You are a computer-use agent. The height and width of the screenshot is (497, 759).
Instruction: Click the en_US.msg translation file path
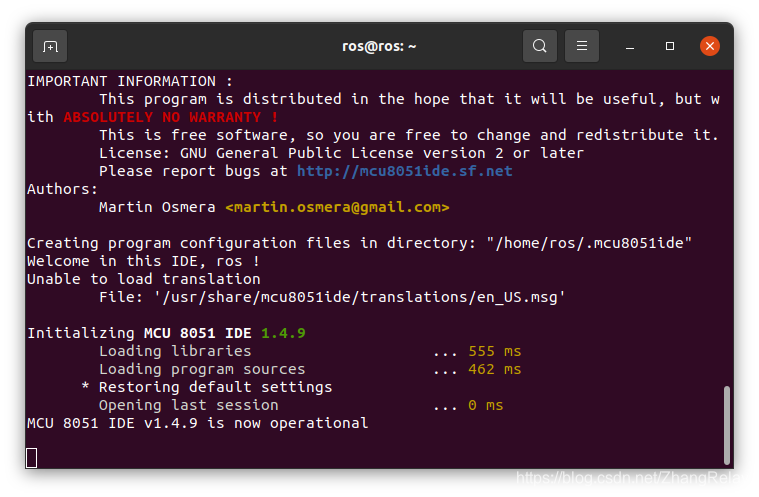tap(359, 297)
